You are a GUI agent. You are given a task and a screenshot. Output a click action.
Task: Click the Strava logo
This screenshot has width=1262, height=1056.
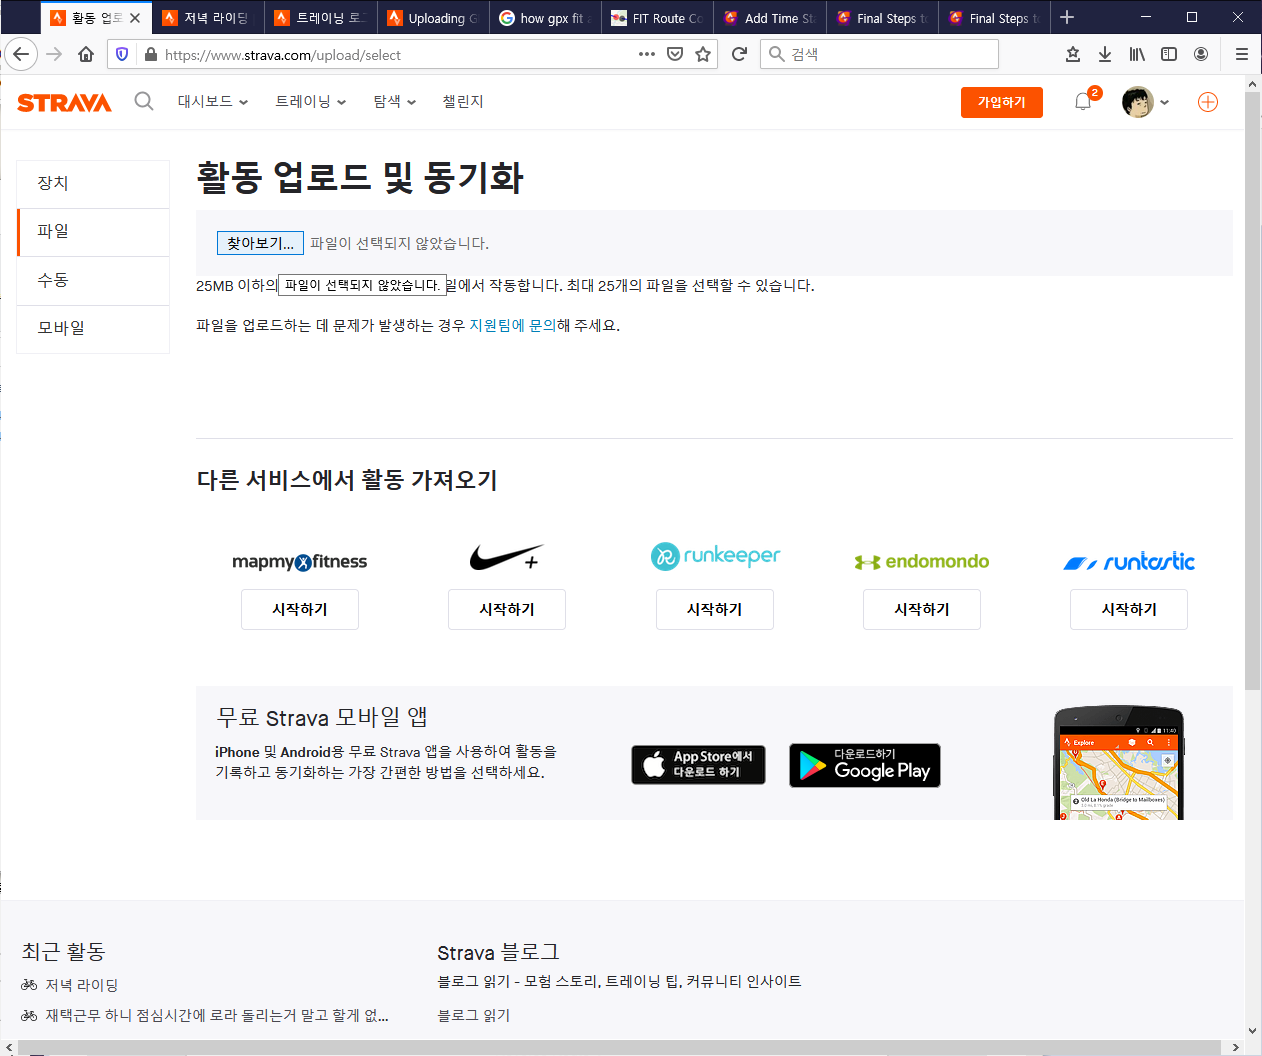point(64,102)
